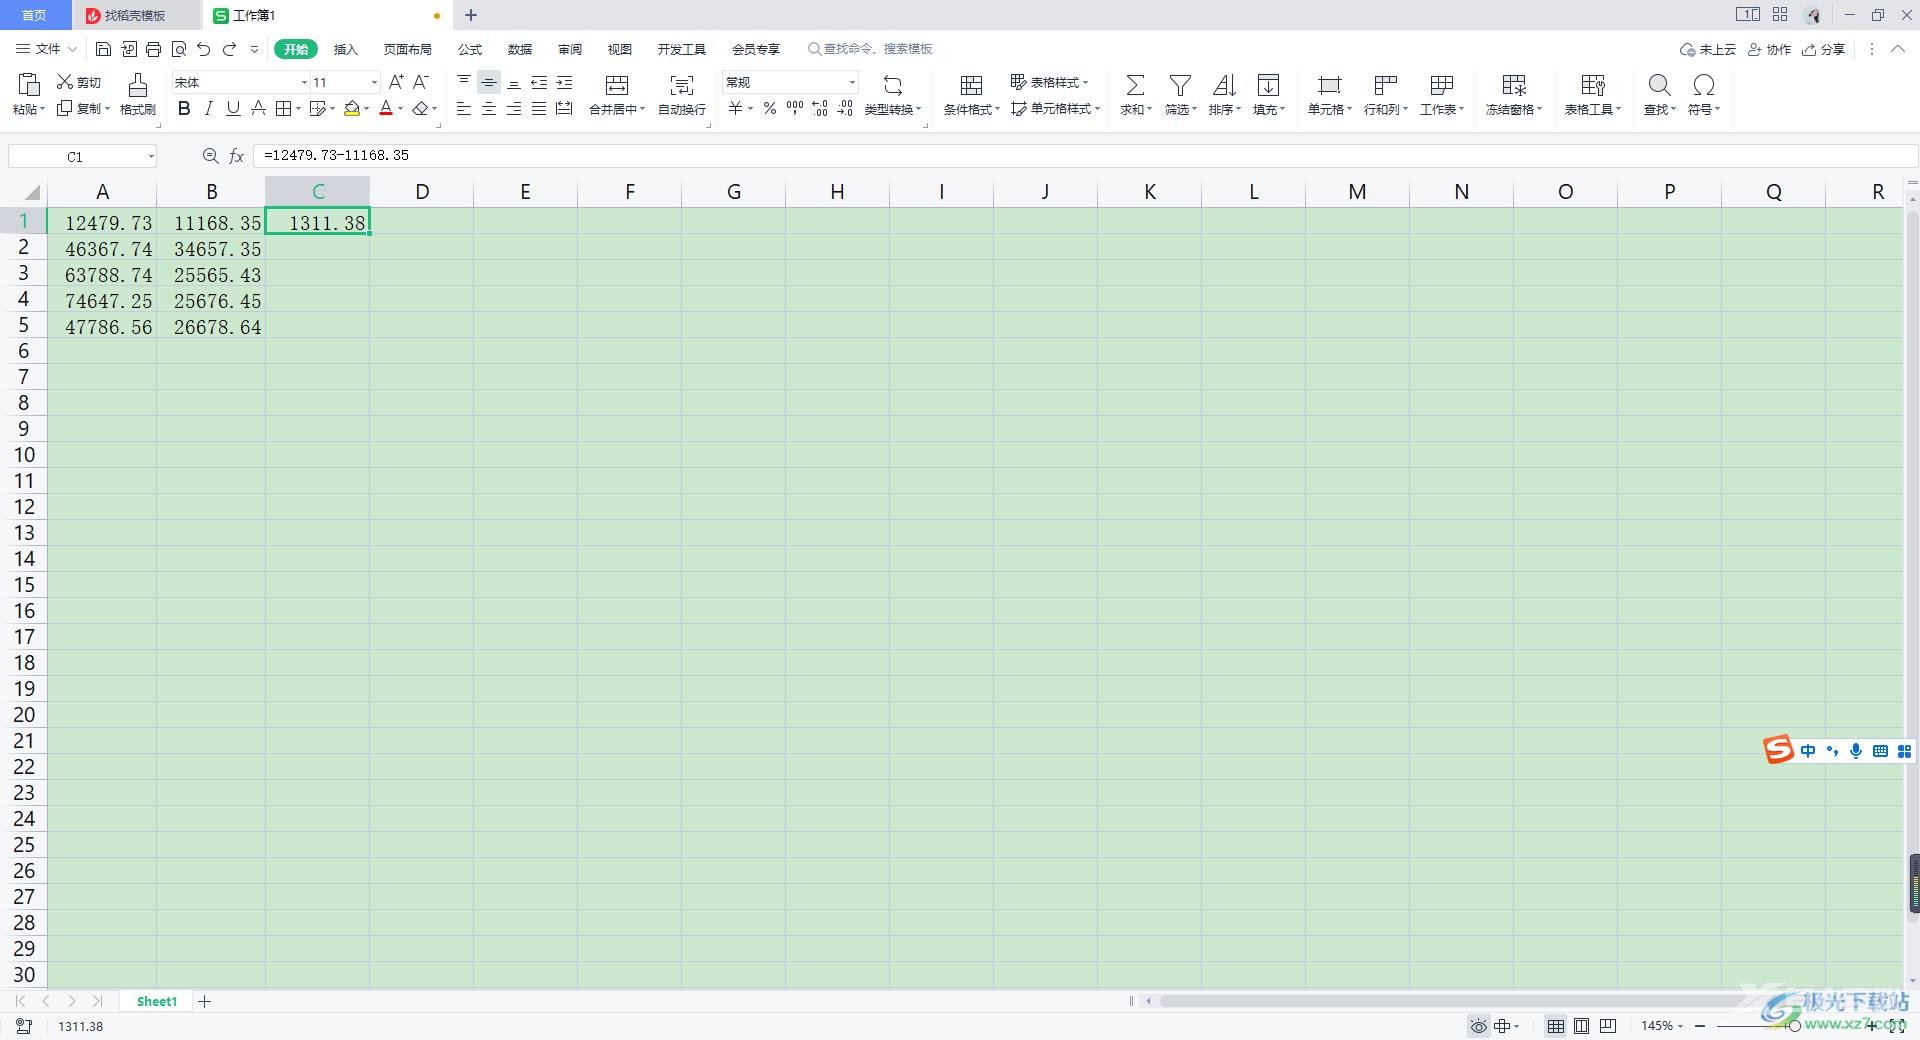Click the Collaborate (协作) button

[x=1769, y=49]
